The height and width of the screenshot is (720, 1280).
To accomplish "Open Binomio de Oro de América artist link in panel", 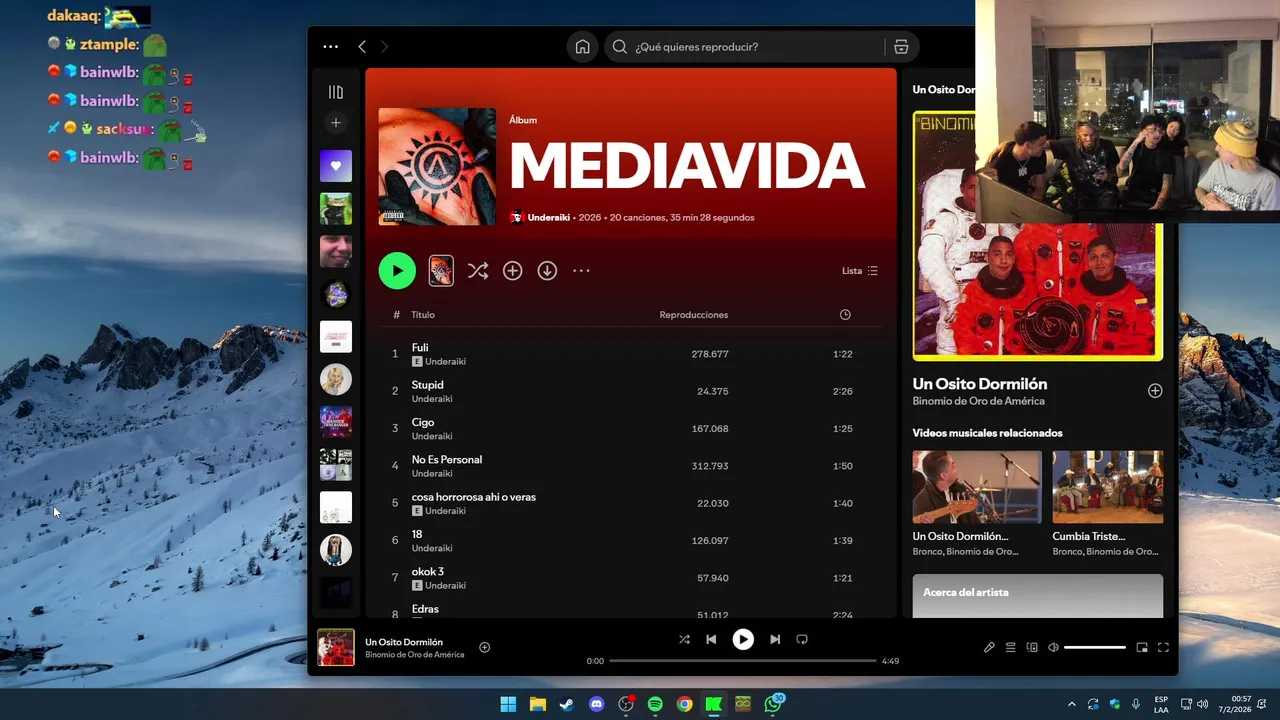I will click(x=979, y=401).
